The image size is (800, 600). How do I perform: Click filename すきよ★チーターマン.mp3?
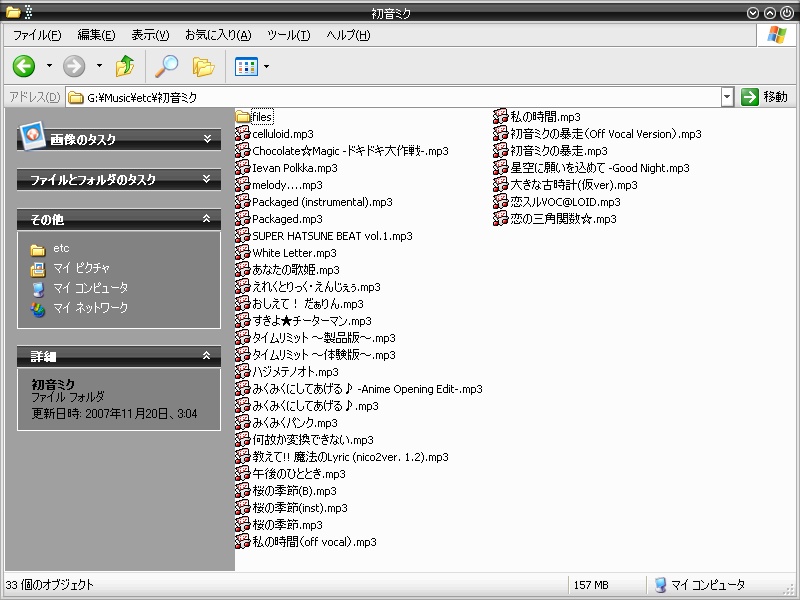[x=312, y=321]
